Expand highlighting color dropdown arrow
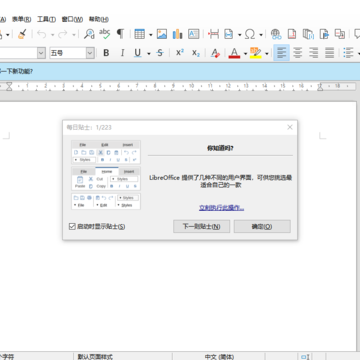The width and height of the screenshot is (360, 360). pos(267,53)
